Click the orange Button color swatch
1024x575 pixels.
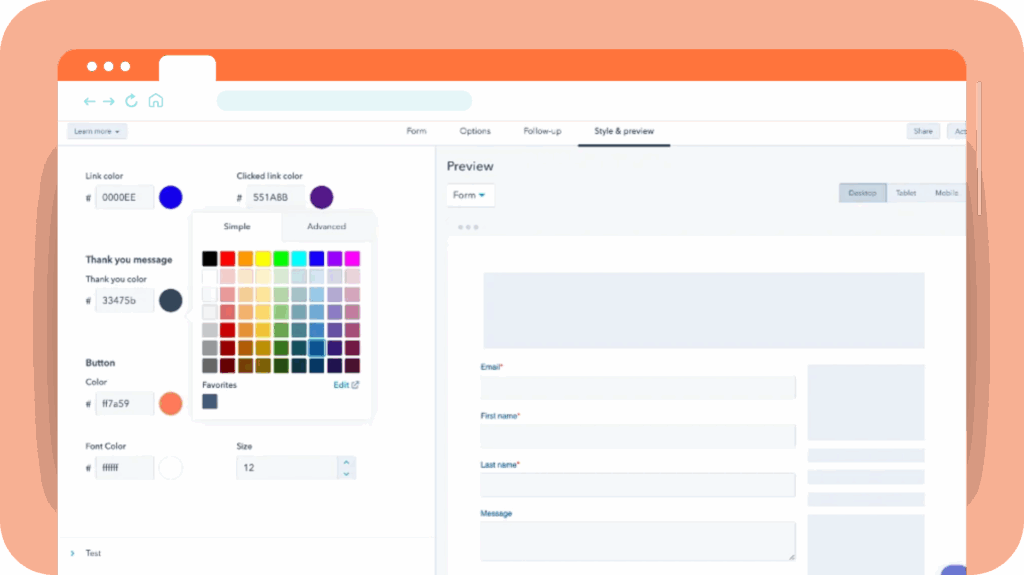click(171, 404)
